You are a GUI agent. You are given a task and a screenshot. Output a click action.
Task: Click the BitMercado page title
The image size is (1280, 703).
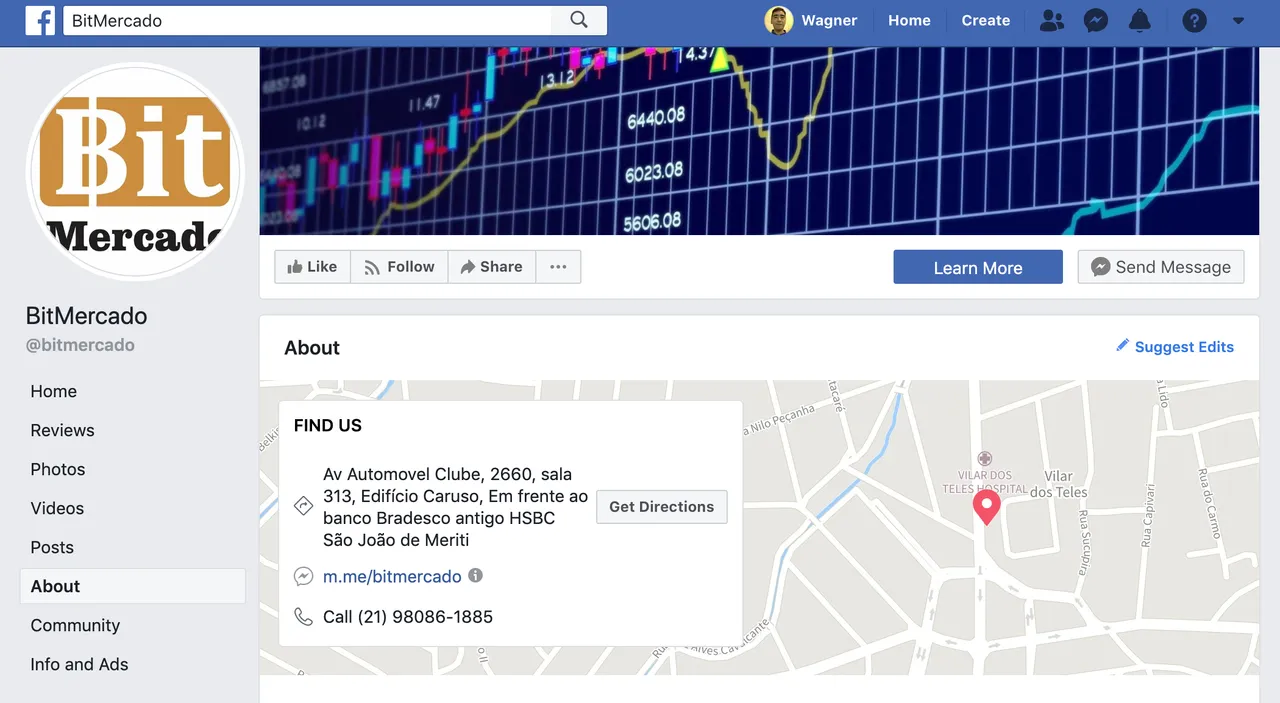coord(87,316)
